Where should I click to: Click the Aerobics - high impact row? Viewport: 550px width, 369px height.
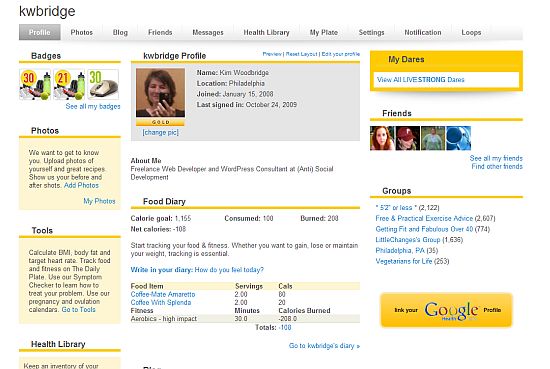pyautogui.click(x=245, y=319)
